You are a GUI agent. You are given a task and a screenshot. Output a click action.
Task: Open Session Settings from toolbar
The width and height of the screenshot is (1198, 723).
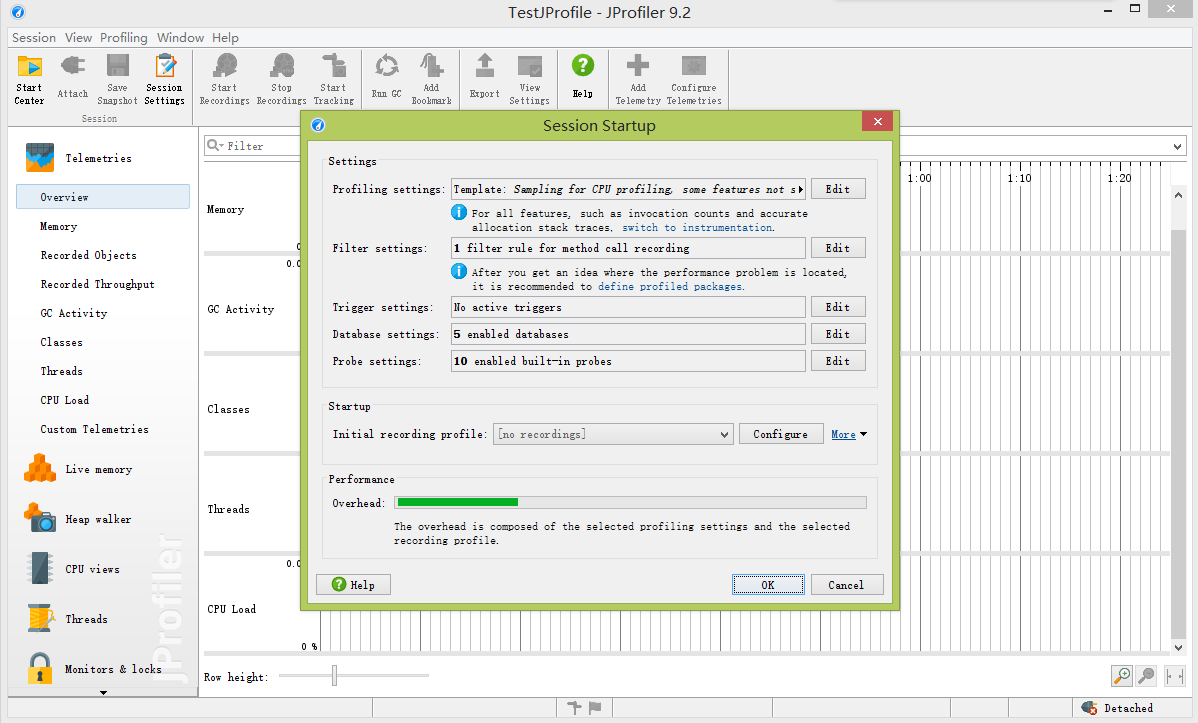point(164,79)
